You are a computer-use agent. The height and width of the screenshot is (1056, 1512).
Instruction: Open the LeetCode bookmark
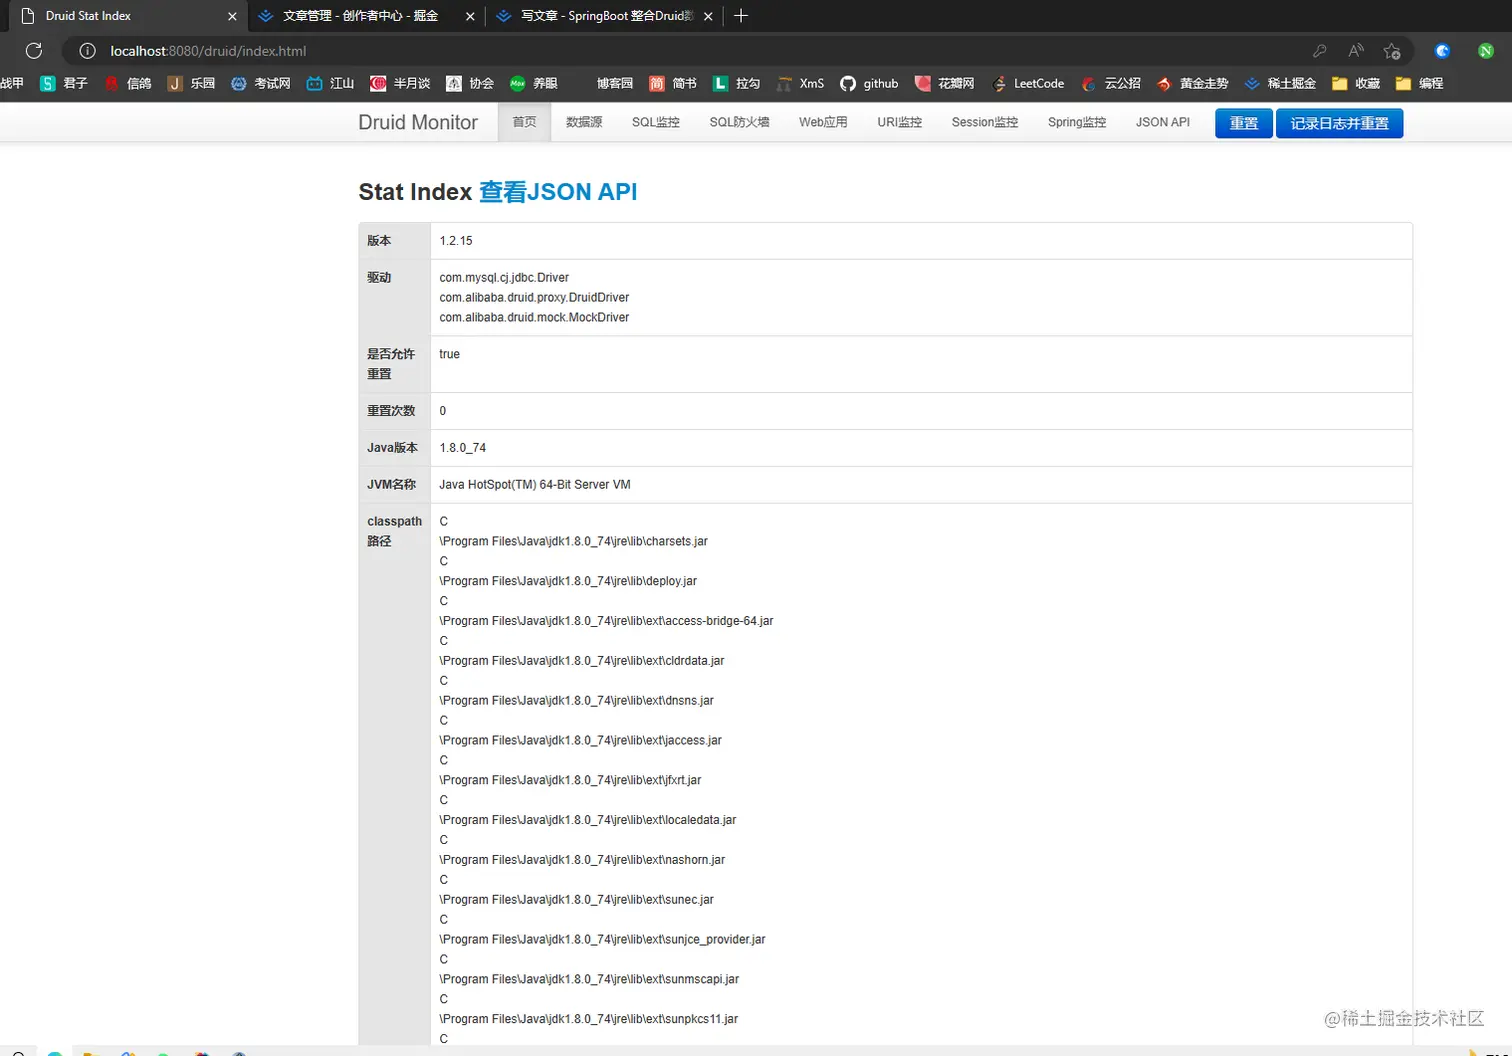click(x=1028, y=84)
